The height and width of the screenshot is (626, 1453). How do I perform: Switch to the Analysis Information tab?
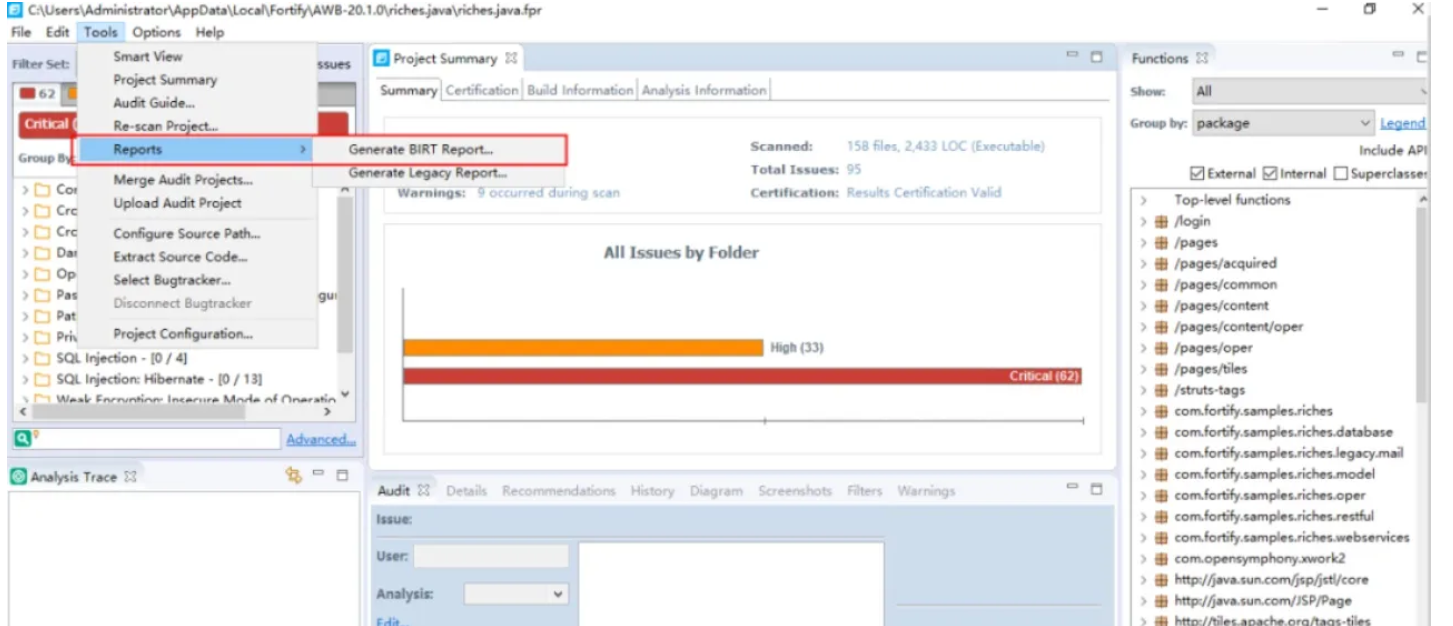coord(704,90)
